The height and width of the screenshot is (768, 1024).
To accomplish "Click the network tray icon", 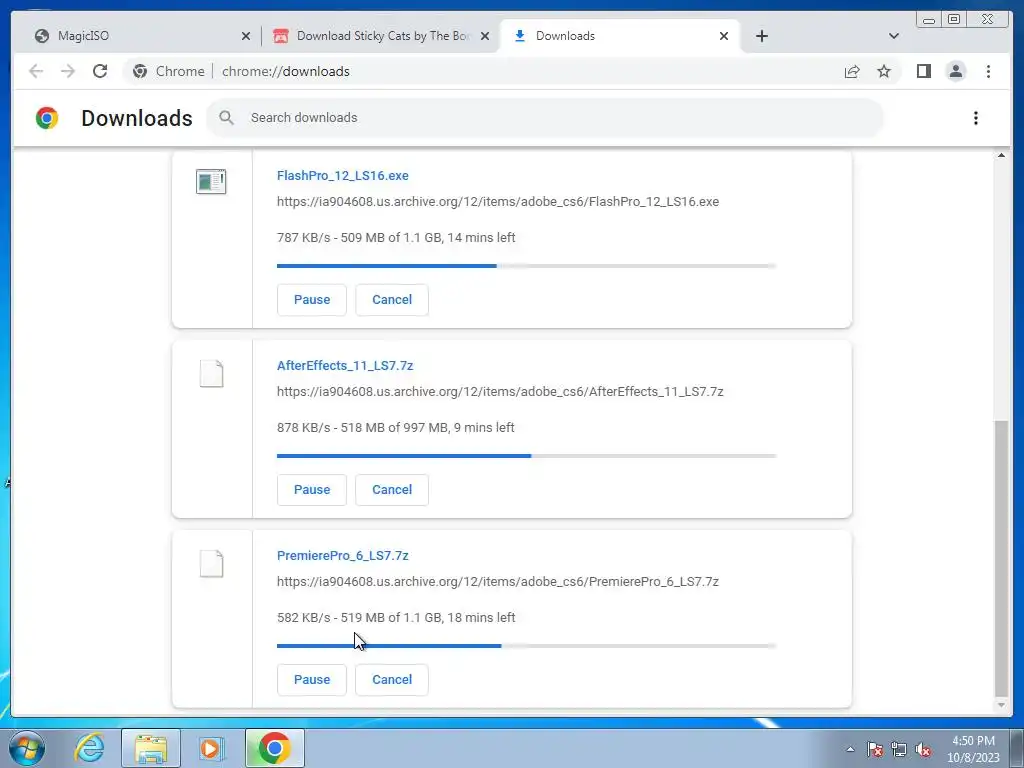I will click(x=899, y=749).
